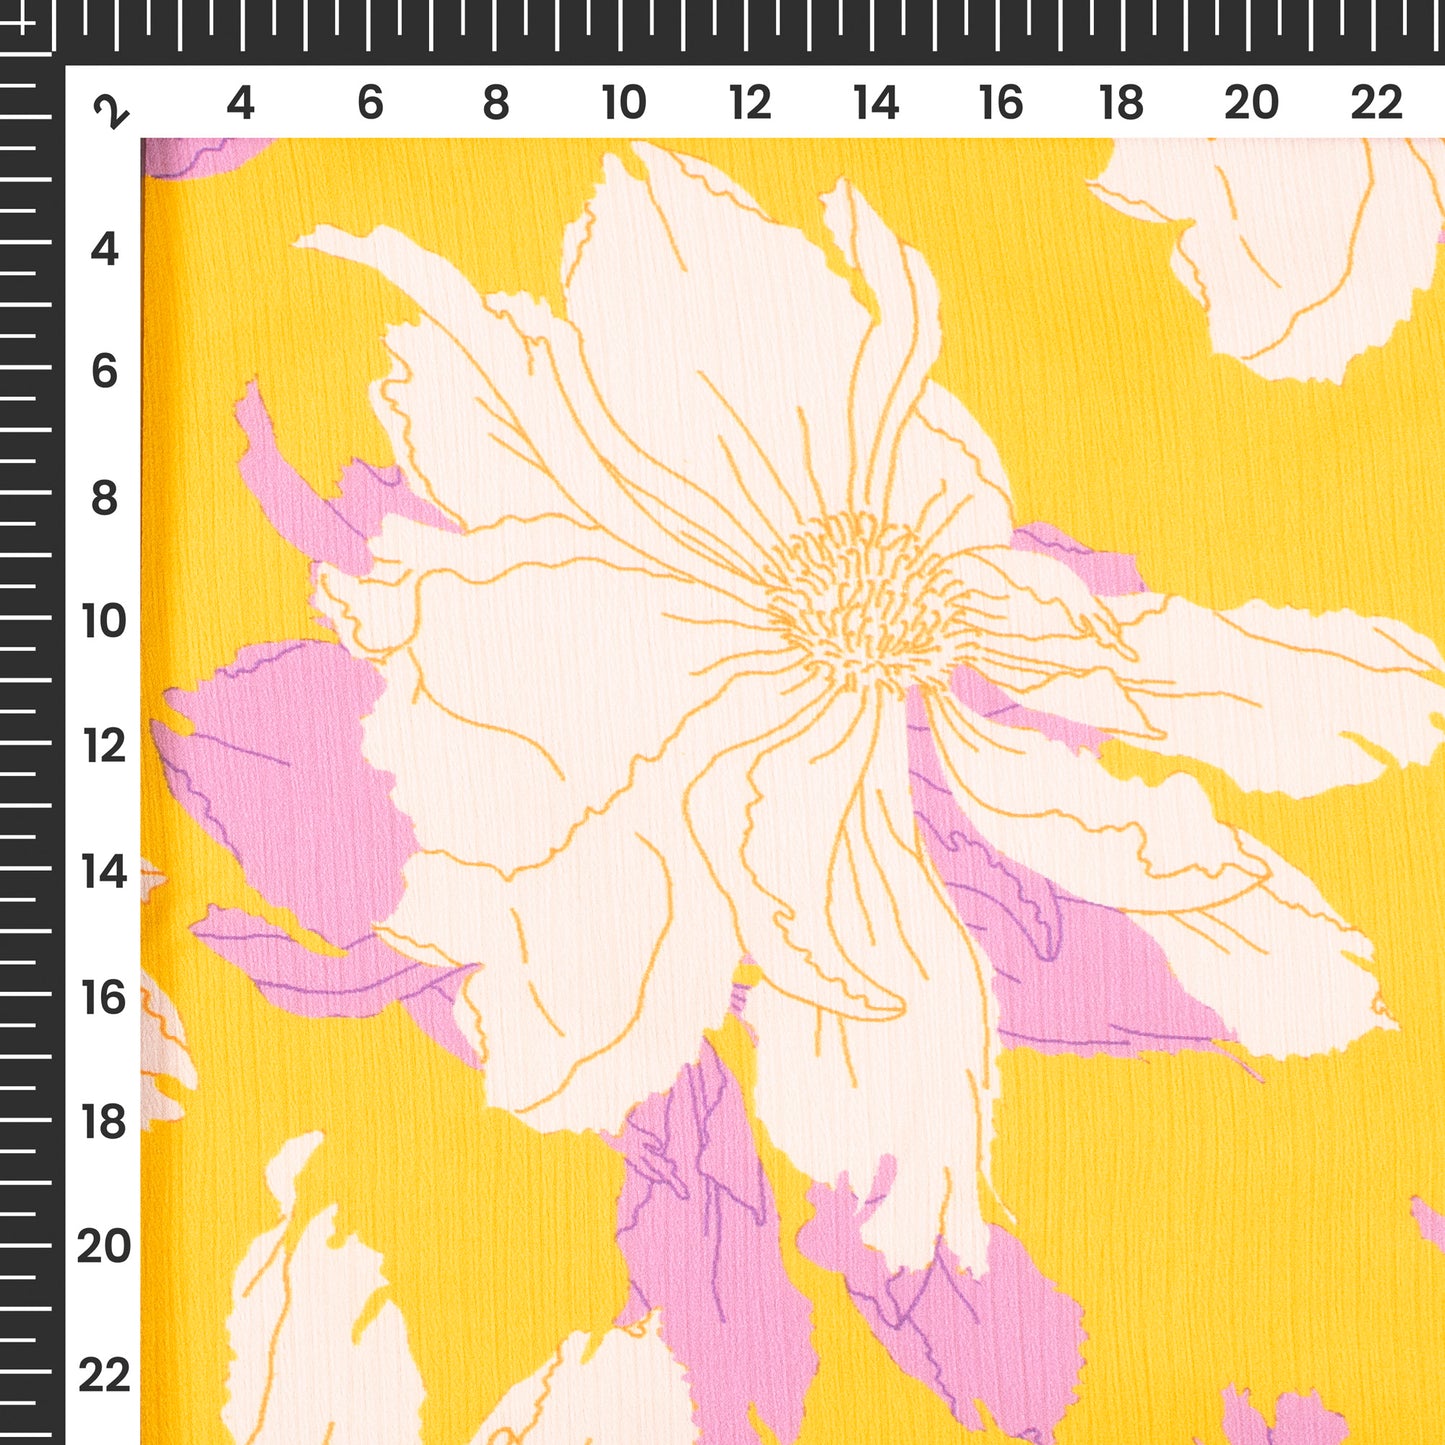Select the 16 mark on the vertical ruler
This screenshot has height=1445, width=1445.
click(104, 998)
